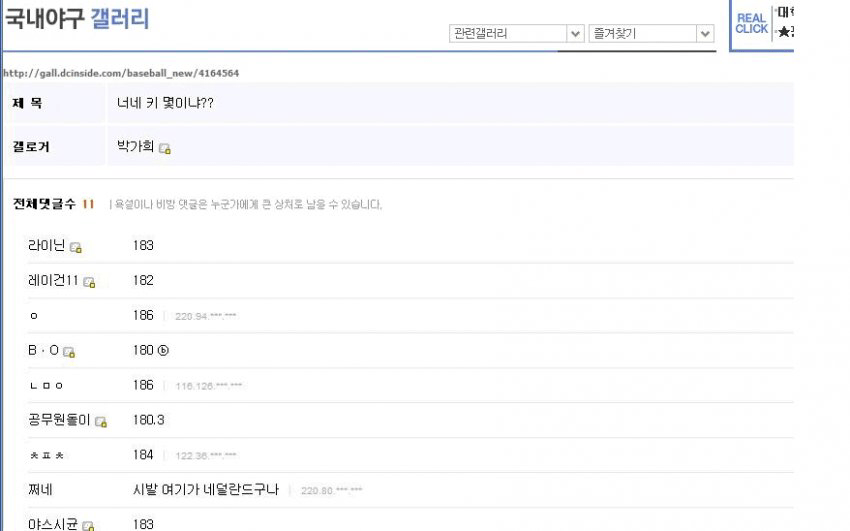Open gallog icon beside B·O

coord(69,352)
